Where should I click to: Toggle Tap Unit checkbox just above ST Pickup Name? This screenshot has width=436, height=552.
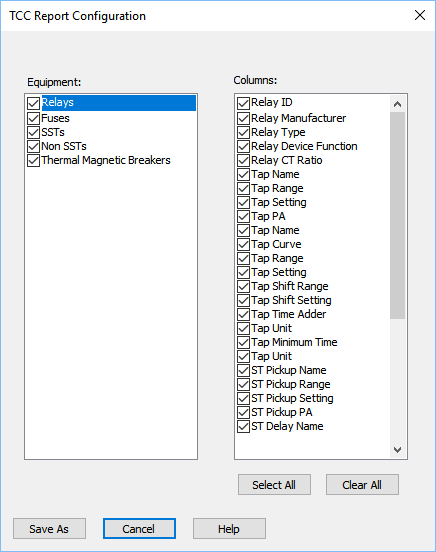pyautogui.click(x=243, y=356)
